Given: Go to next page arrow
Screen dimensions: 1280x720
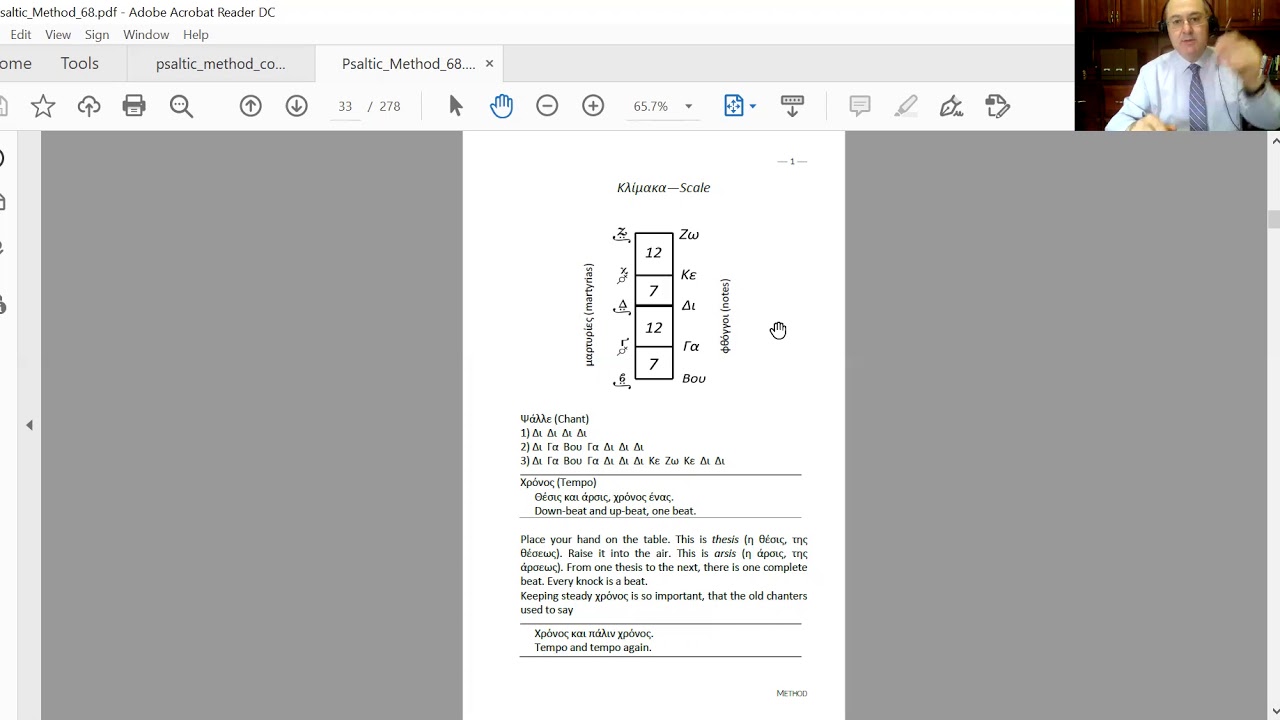Looking at the screenshot, I should coord(297,106).
